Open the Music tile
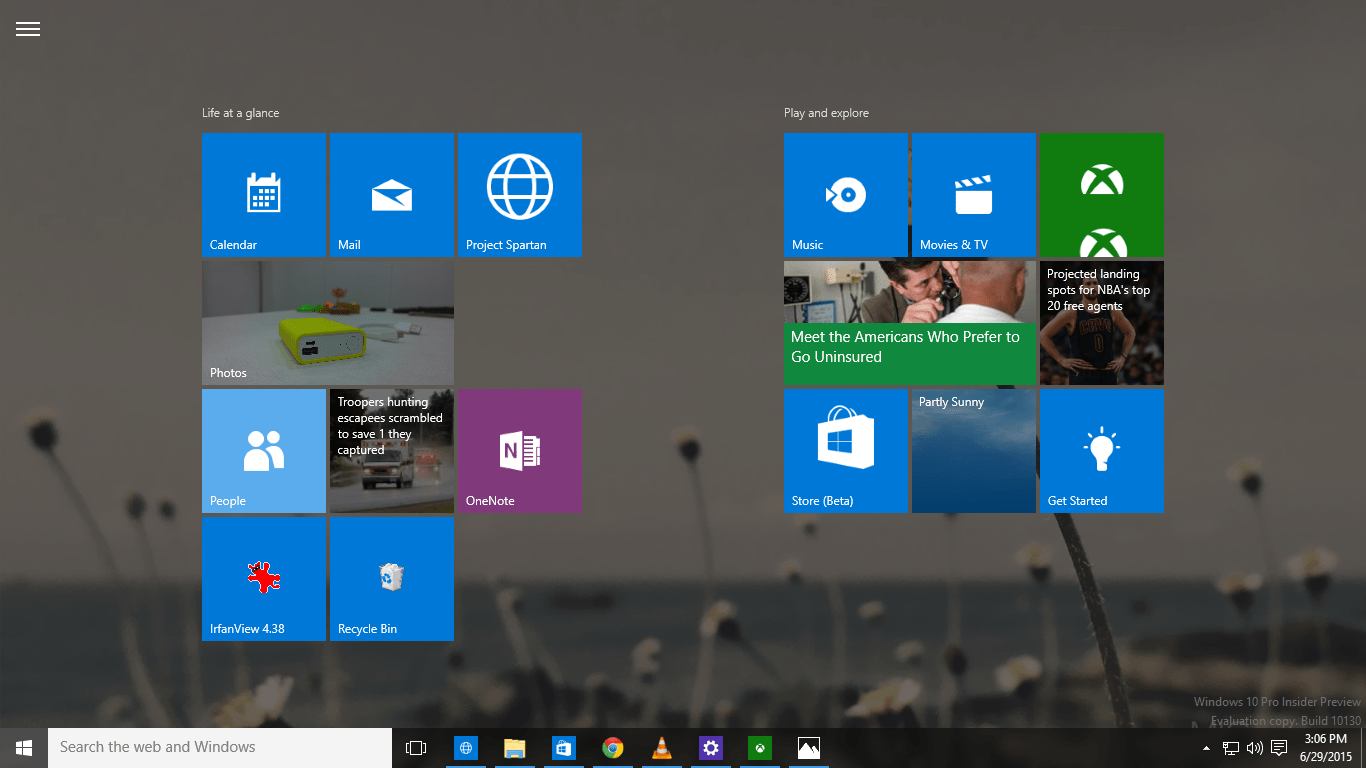1366x768 pixels. [x=846, y=195]
